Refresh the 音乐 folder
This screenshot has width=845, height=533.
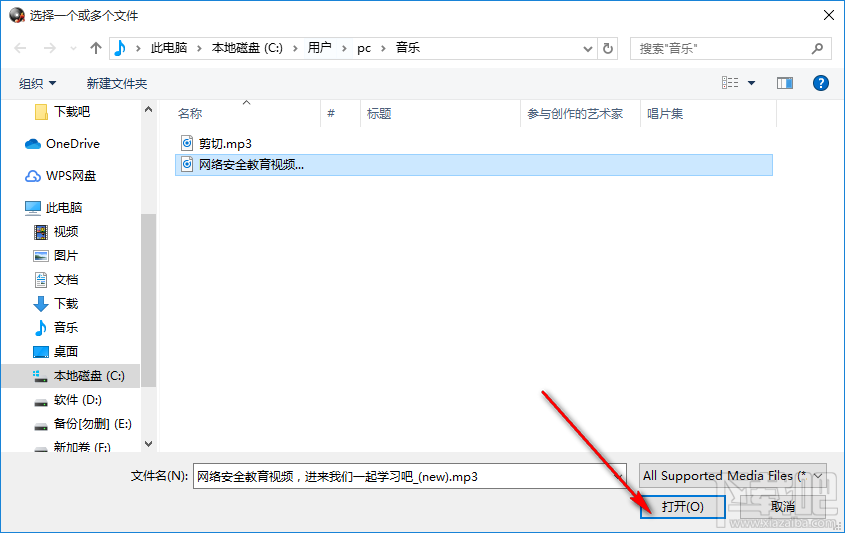[607, 49]
